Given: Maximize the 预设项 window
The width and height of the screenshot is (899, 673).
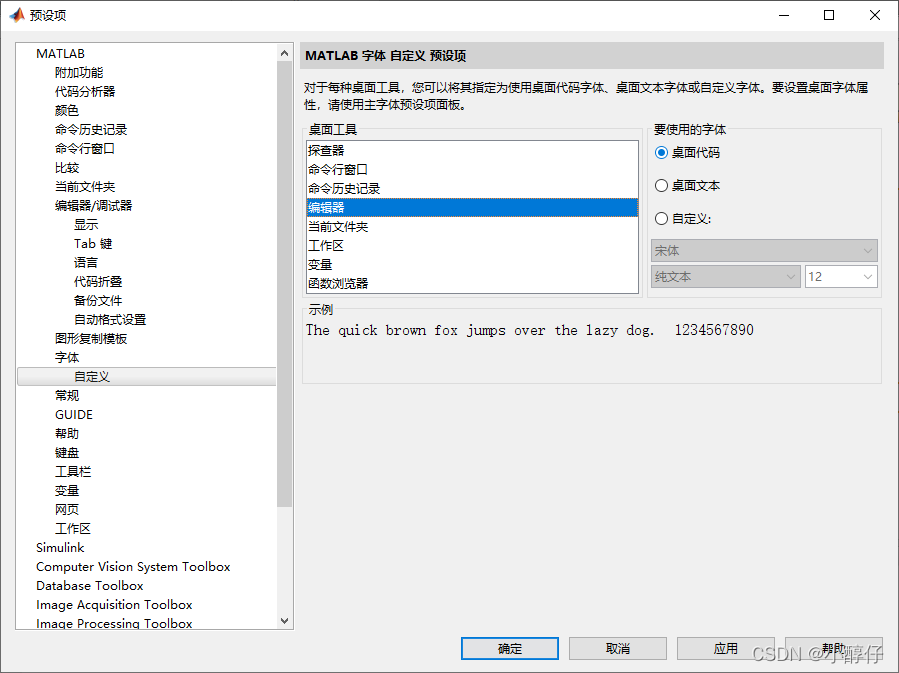Looking at the screenshot, I should click(829, 15).
